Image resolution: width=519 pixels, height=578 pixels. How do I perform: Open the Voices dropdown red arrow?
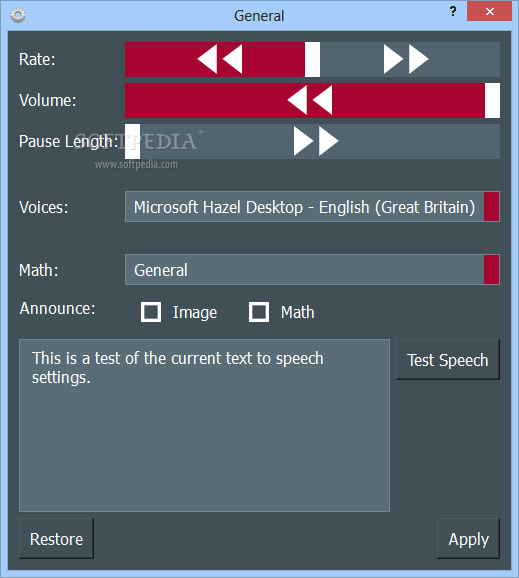[491, 206]
